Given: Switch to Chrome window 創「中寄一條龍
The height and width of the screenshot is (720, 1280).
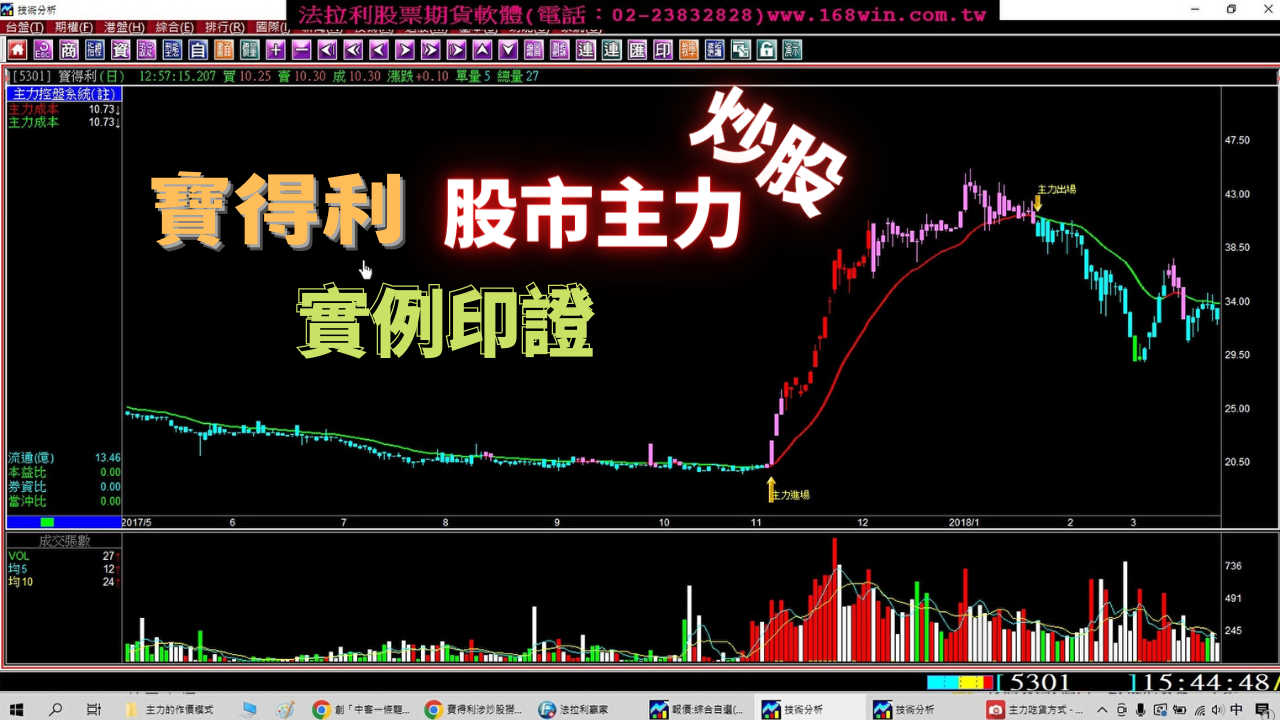Looking at the screenshot, I should click(362, 709).
